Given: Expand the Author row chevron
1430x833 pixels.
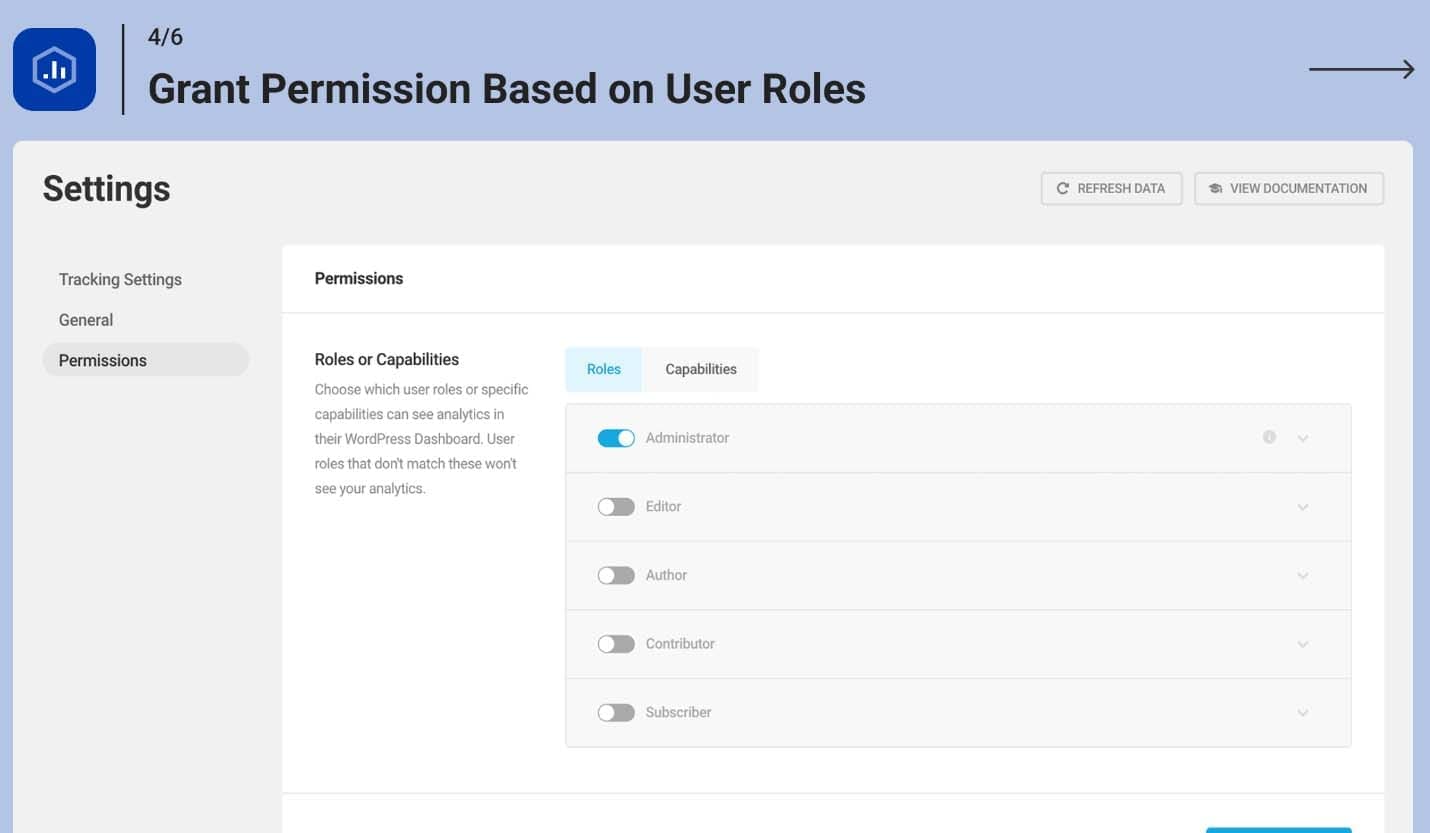Looking at the screenshot, I should pyautogui.click(x=1303, y=576).
